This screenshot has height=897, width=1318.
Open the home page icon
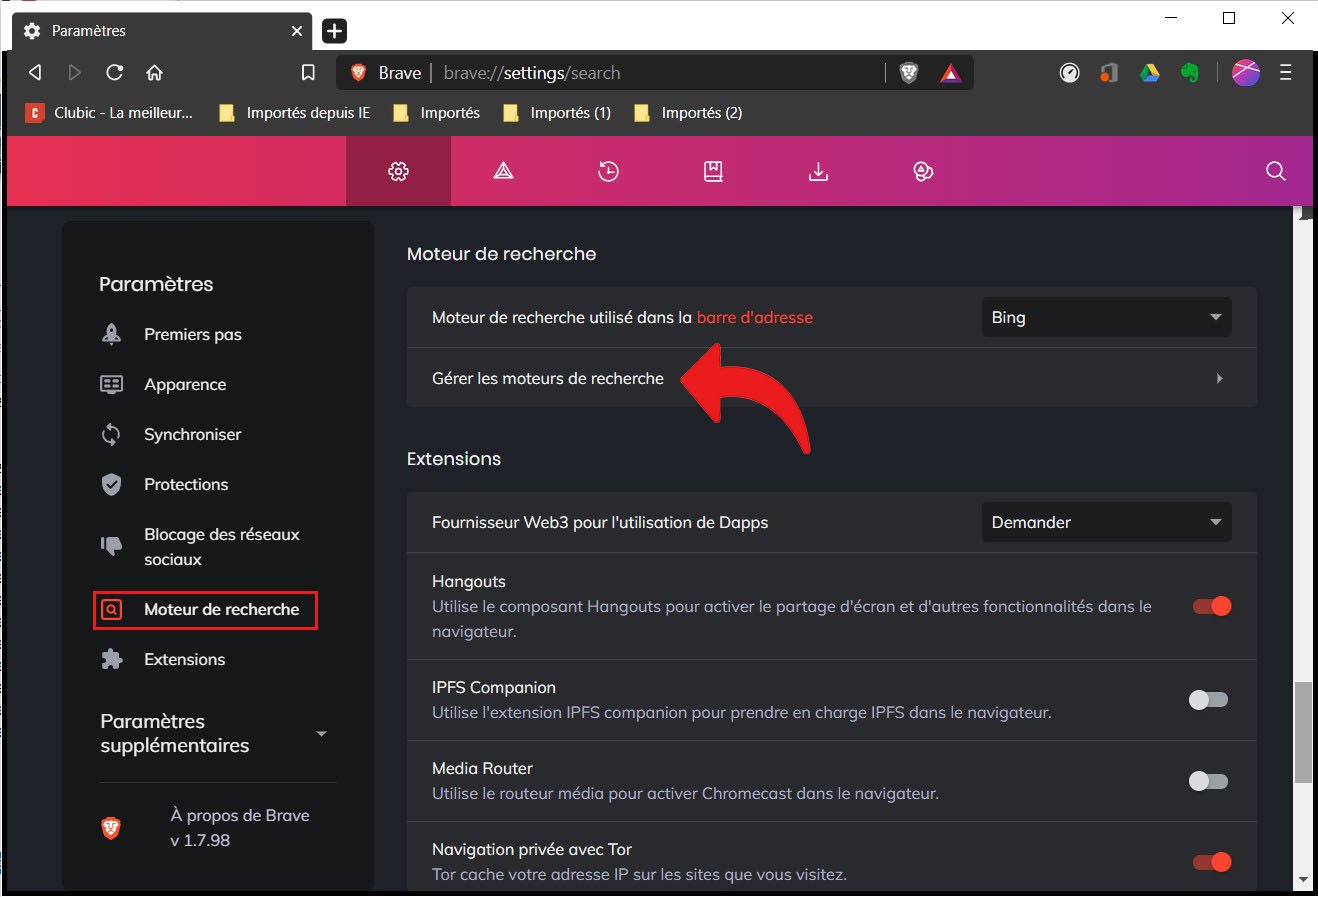coord(154,72)
